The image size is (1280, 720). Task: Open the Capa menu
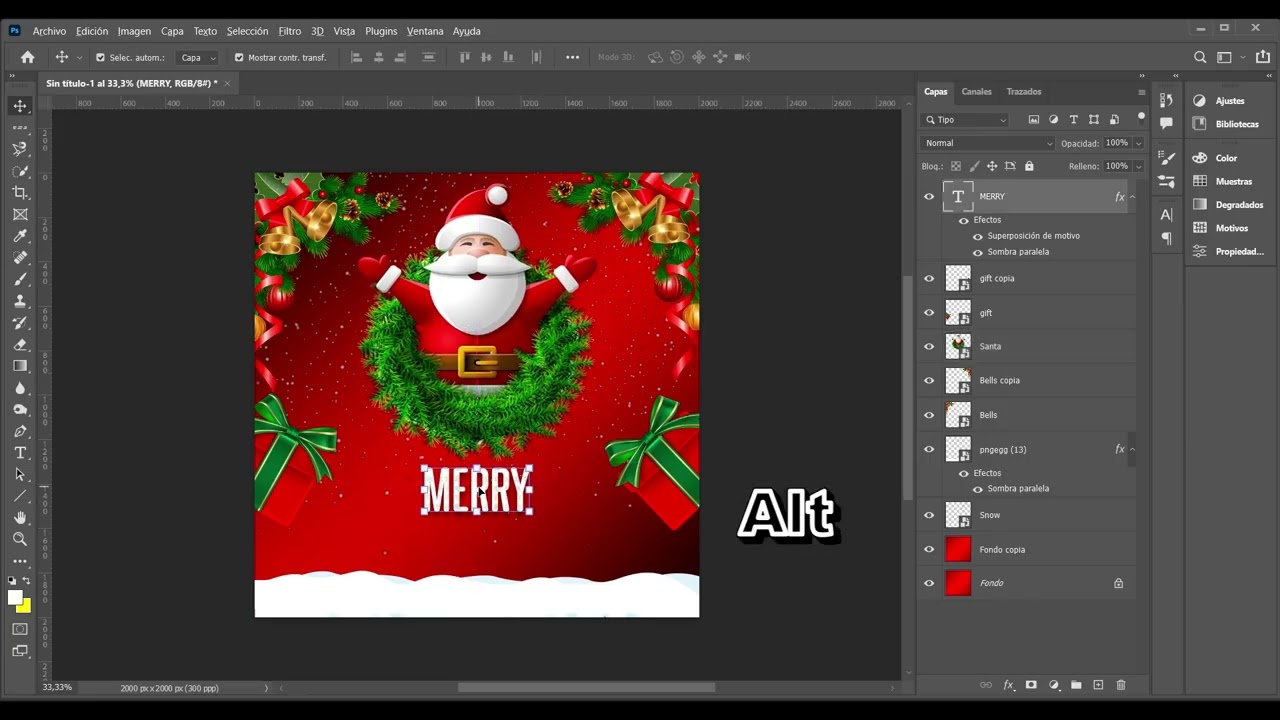pyautogui.click(x=172, y=31)
